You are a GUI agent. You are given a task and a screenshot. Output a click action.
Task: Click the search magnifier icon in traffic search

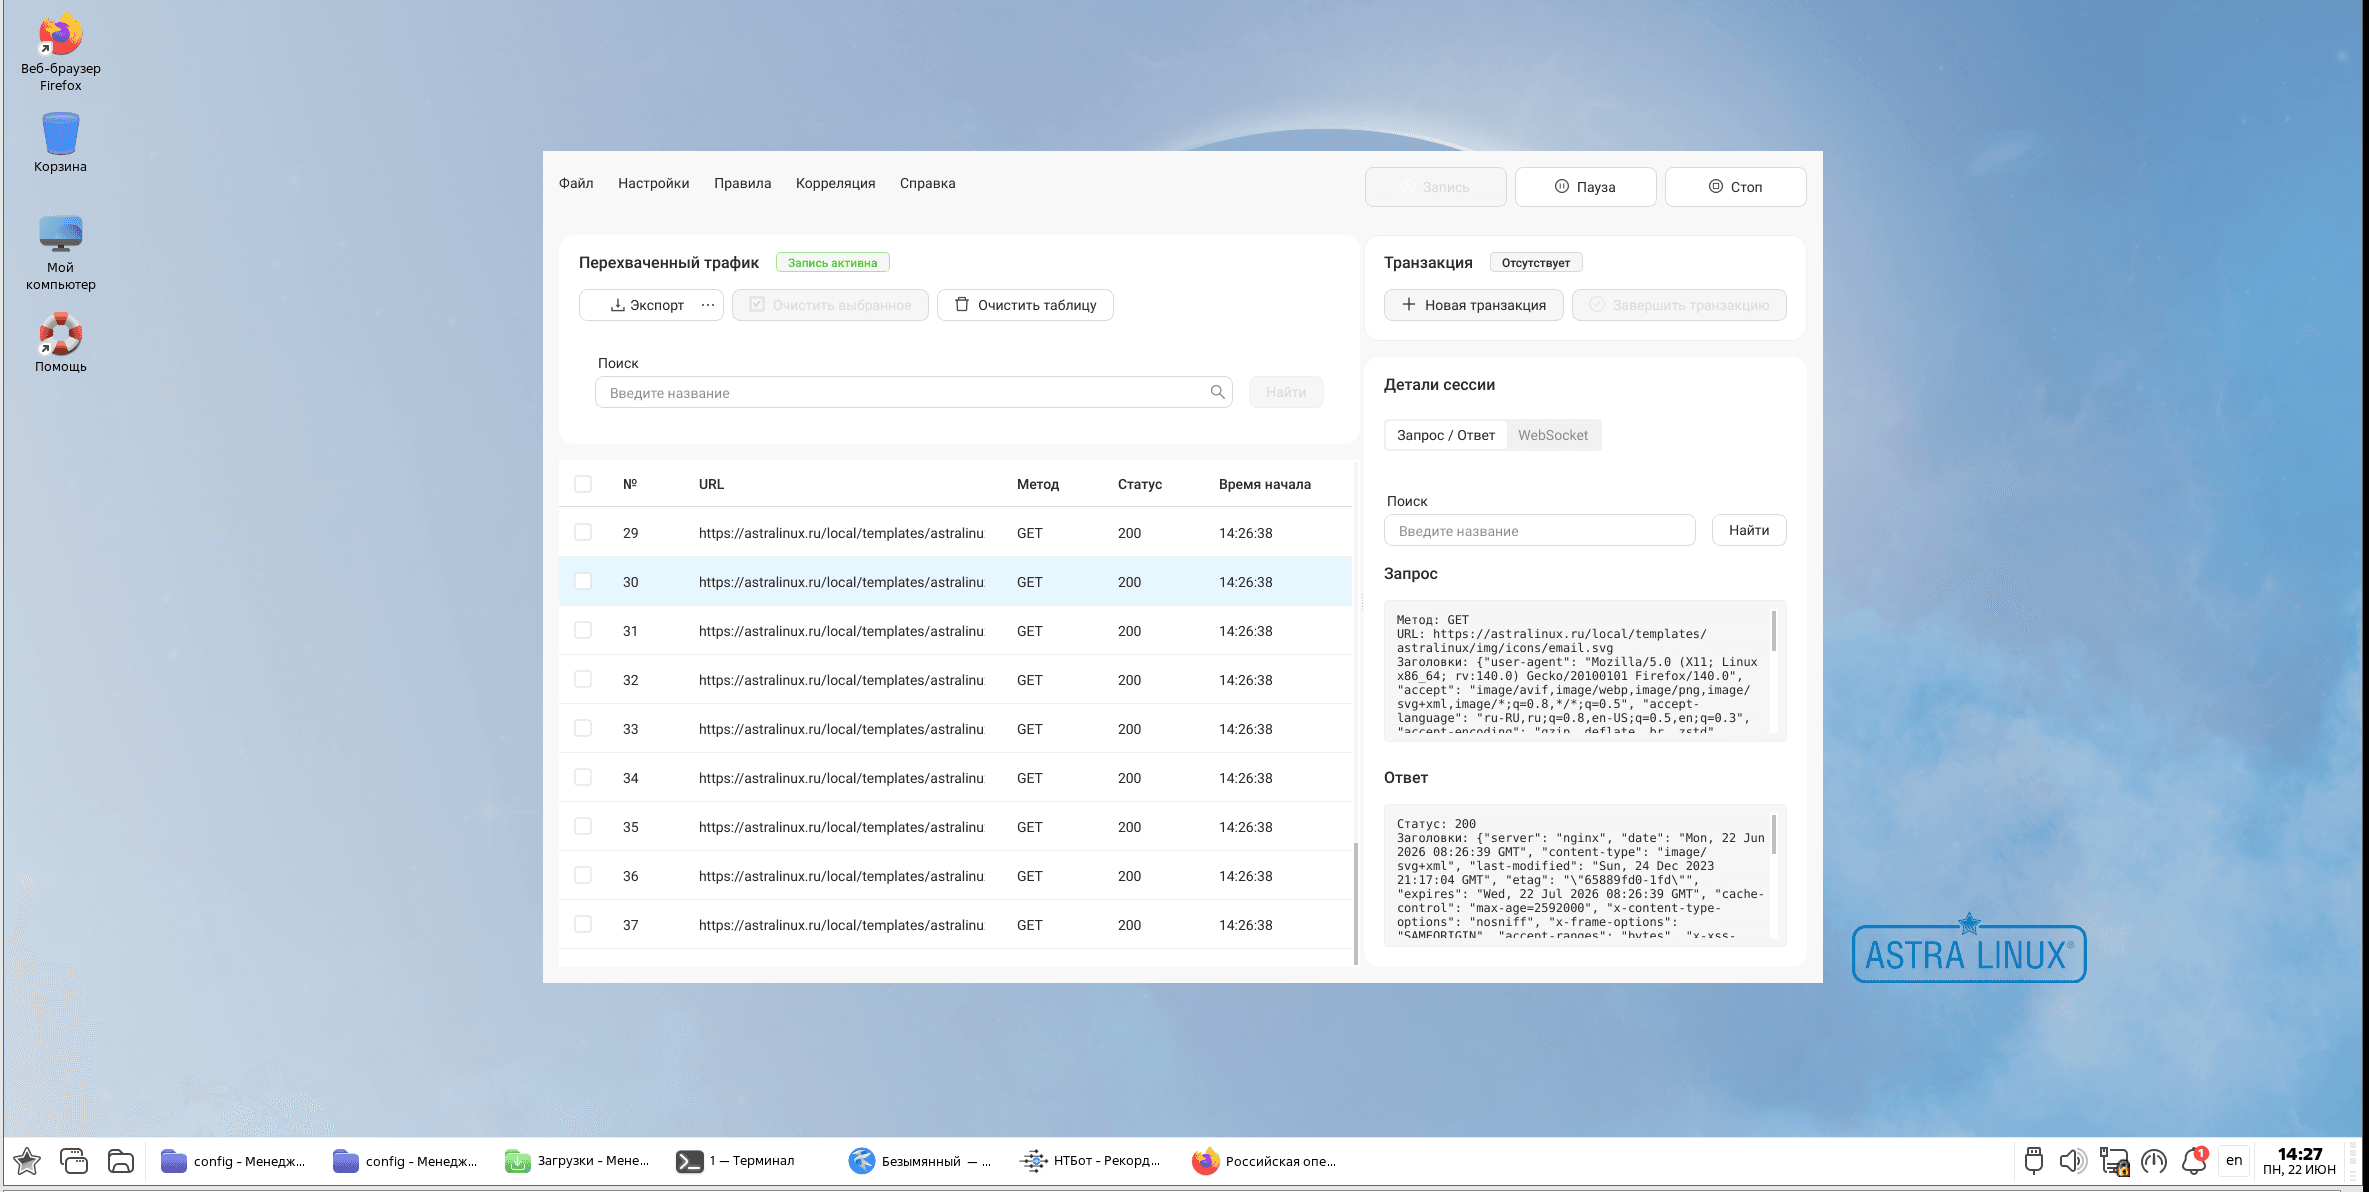[1217, 392]
